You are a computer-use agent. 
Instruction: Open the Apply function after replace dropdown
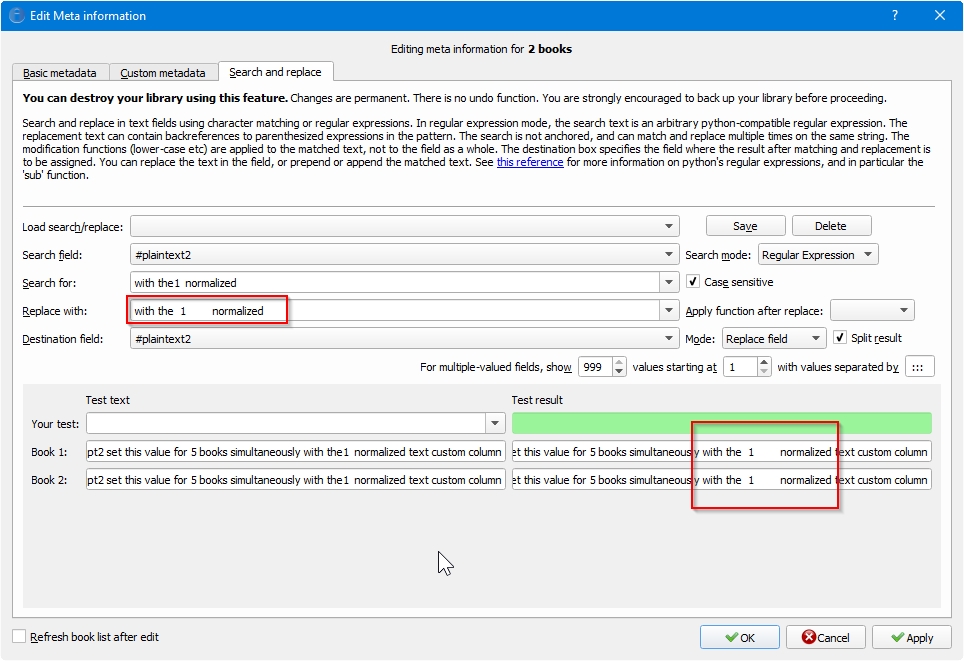pyautogui.click(x=872, y=311)
